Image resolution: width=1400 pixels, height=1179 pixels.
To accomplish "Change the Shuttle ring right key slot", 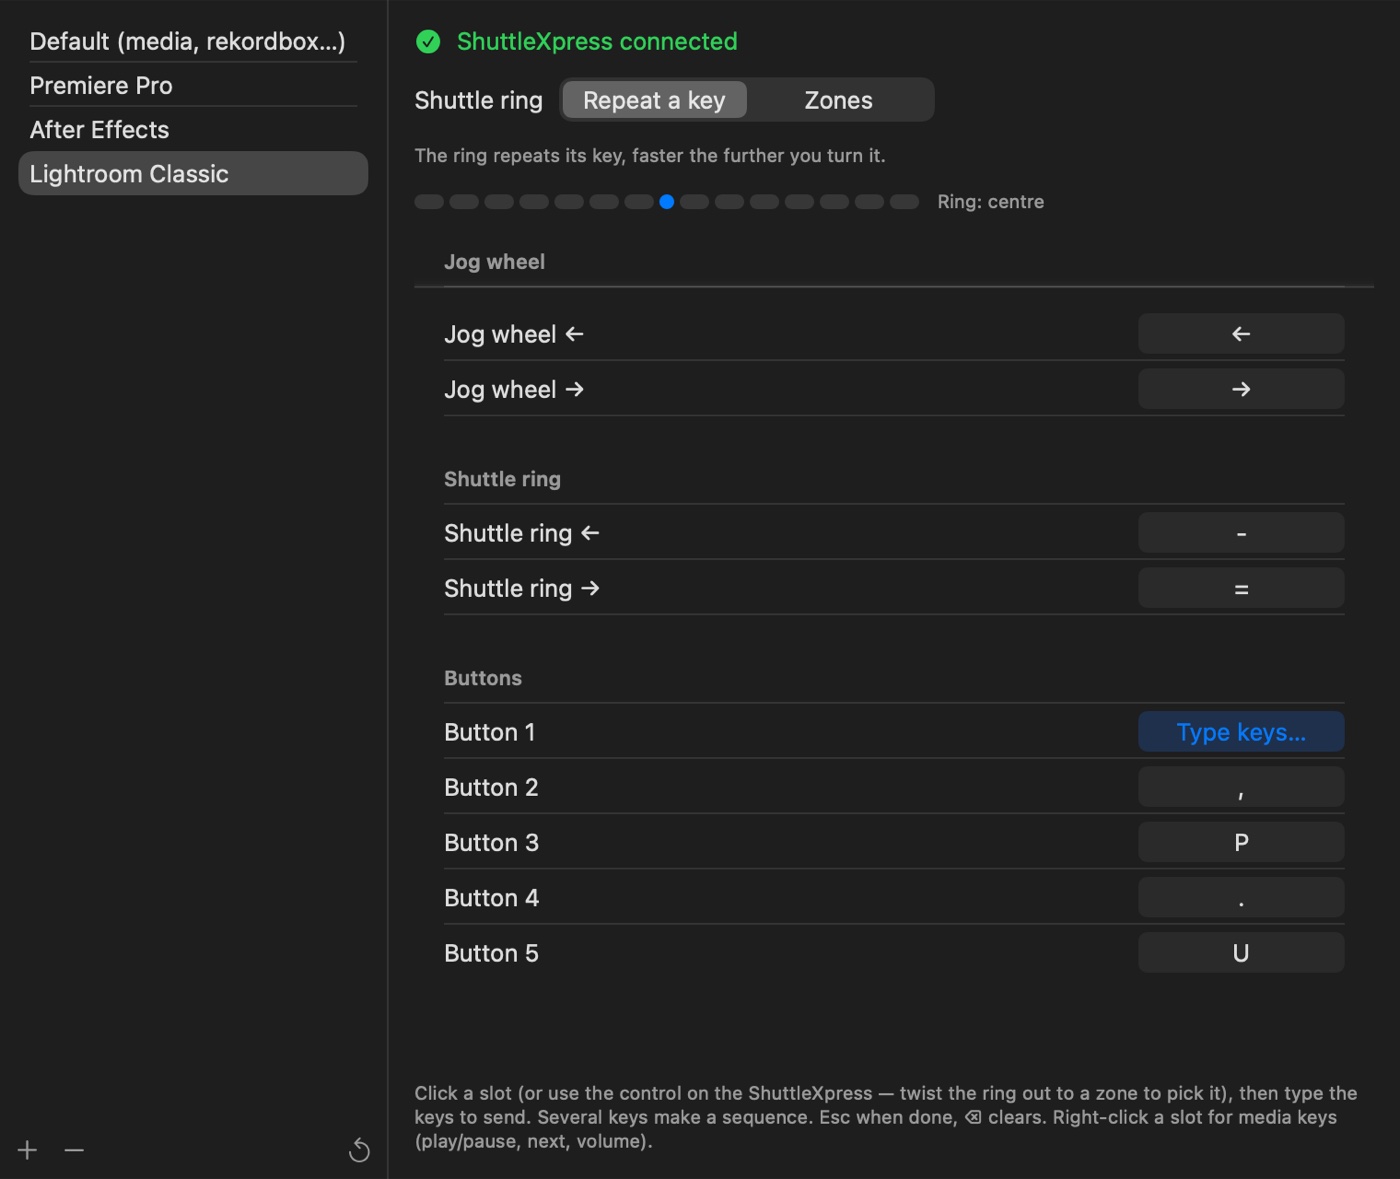I will pyautogui.click(x=1241, y=588).
